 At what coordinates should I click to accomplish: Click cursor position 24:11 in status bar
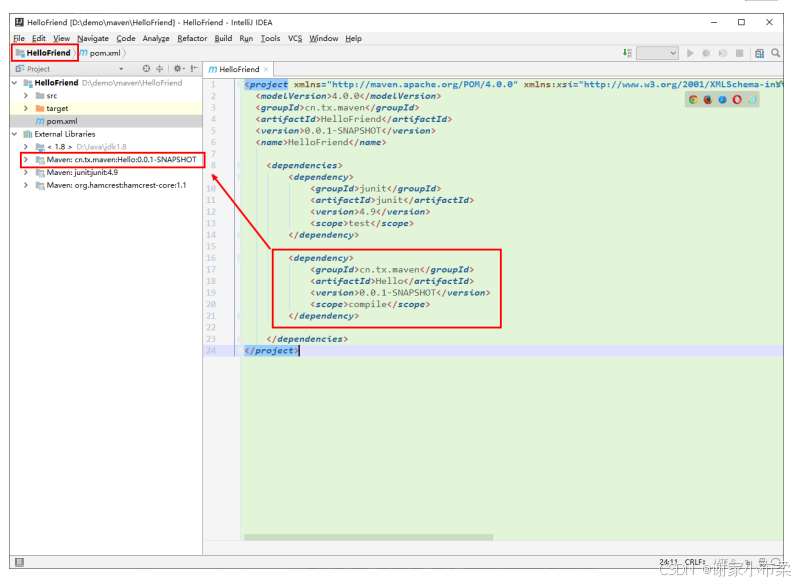[x=669, y=562]
